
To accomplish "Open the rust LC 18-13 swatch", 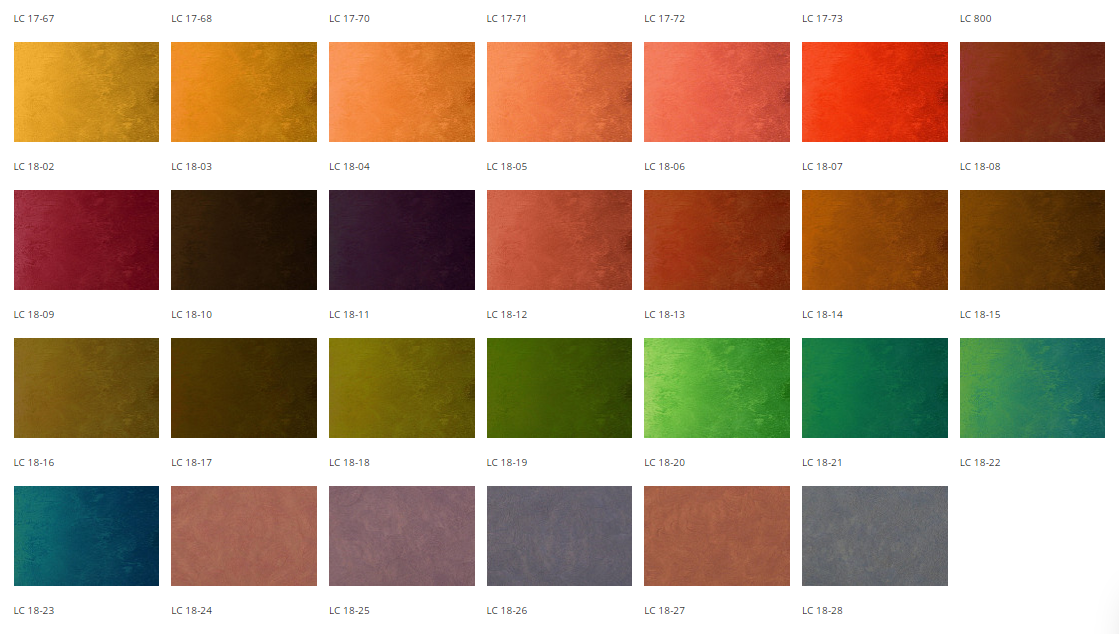I will pos(717,240).
